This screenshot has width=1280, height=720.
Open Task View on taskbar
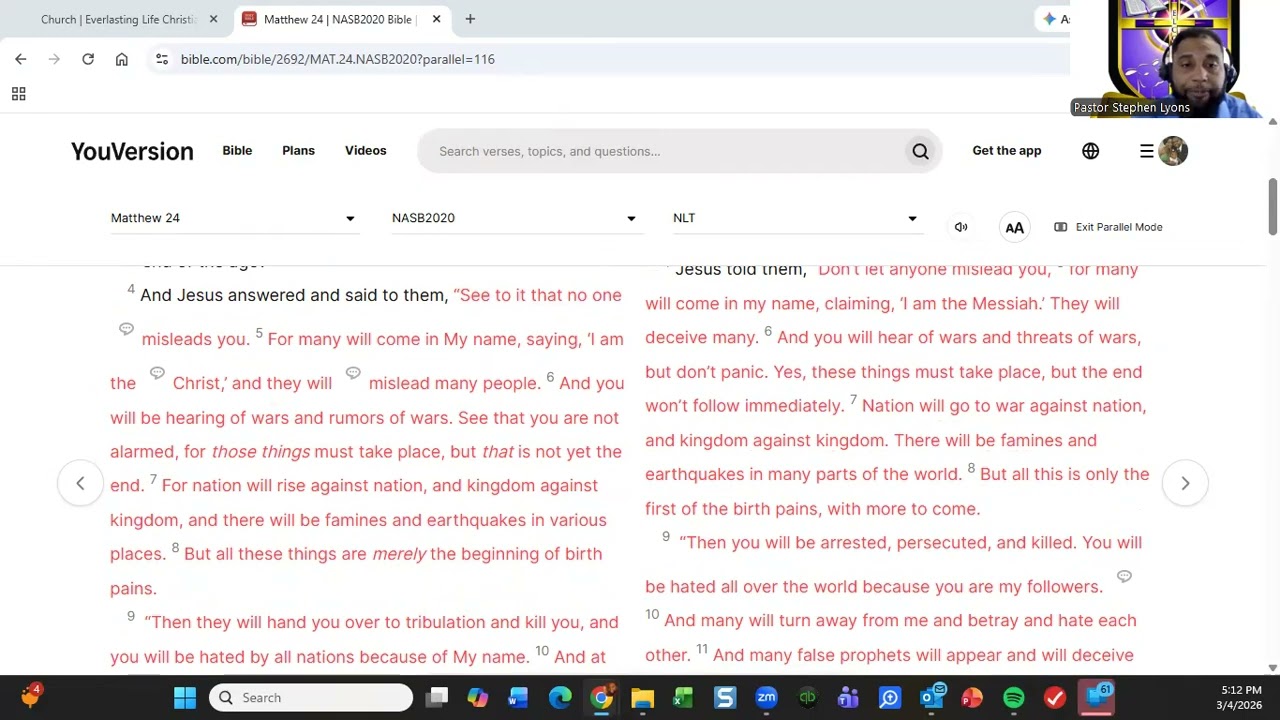pos(437,697)
